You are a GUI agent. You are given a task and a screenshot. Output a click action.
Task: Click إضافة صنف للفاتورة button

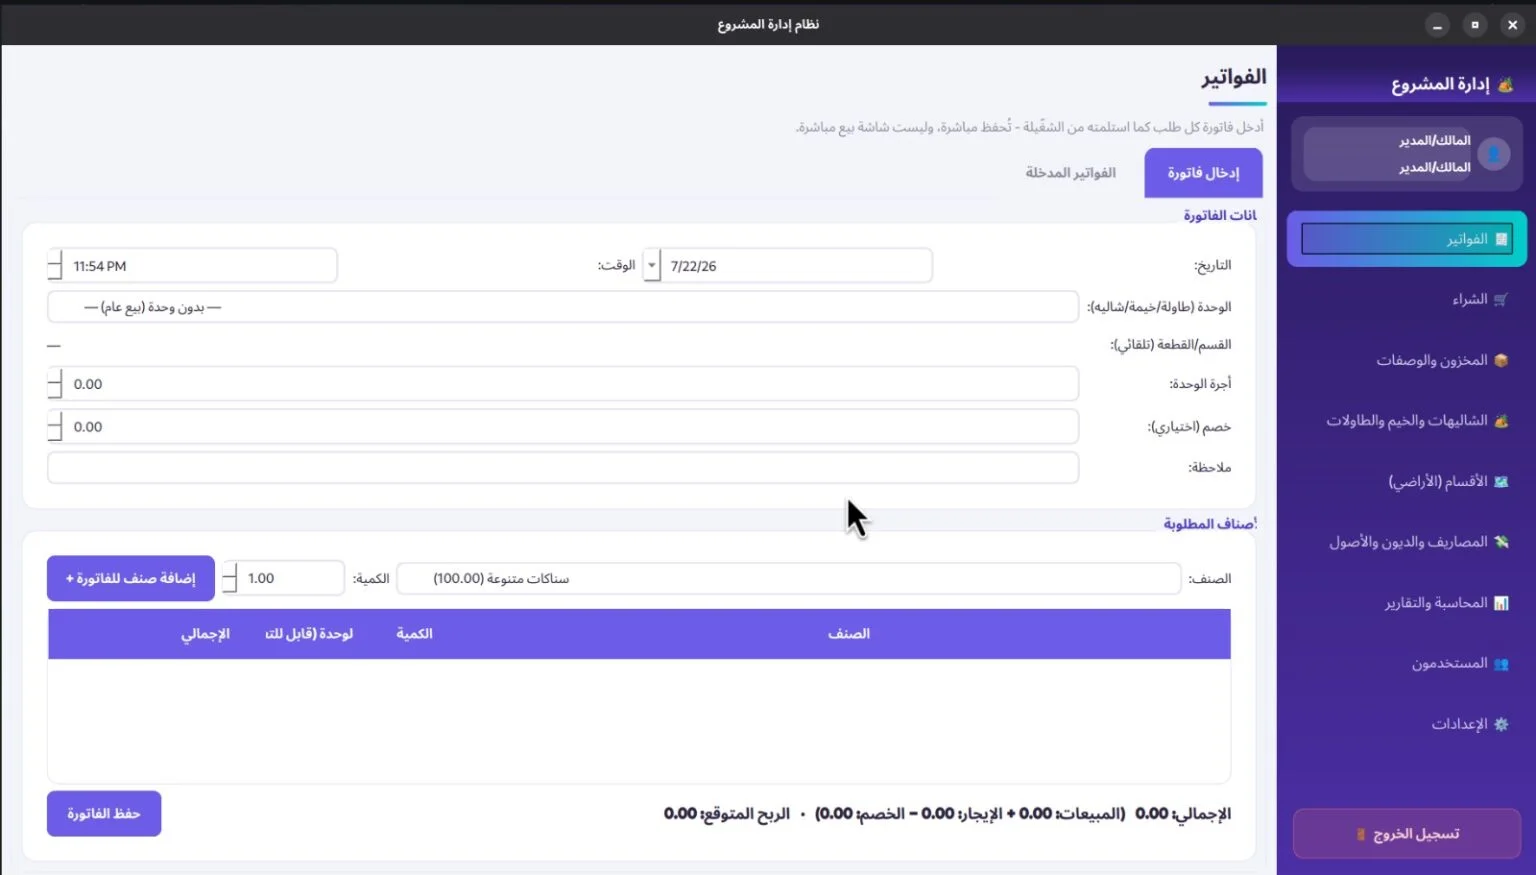pos(131,578)
